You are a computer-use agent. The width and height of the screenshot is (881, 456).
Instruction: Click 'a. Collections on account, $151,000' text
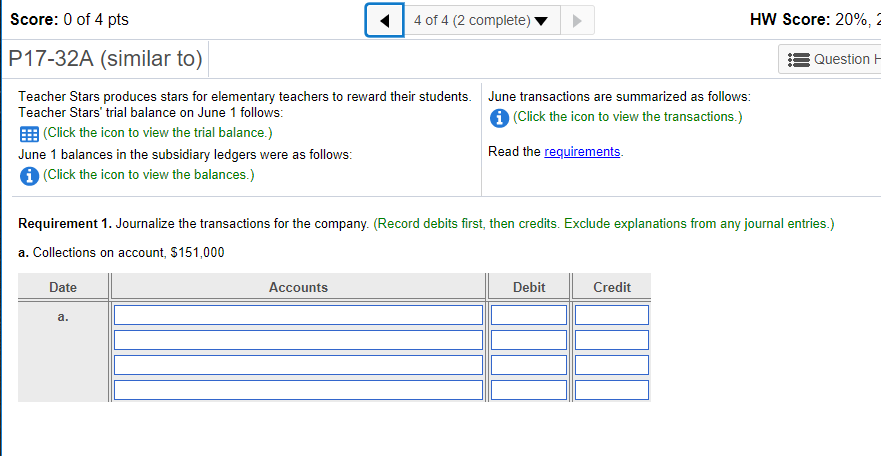click(121, 253)
